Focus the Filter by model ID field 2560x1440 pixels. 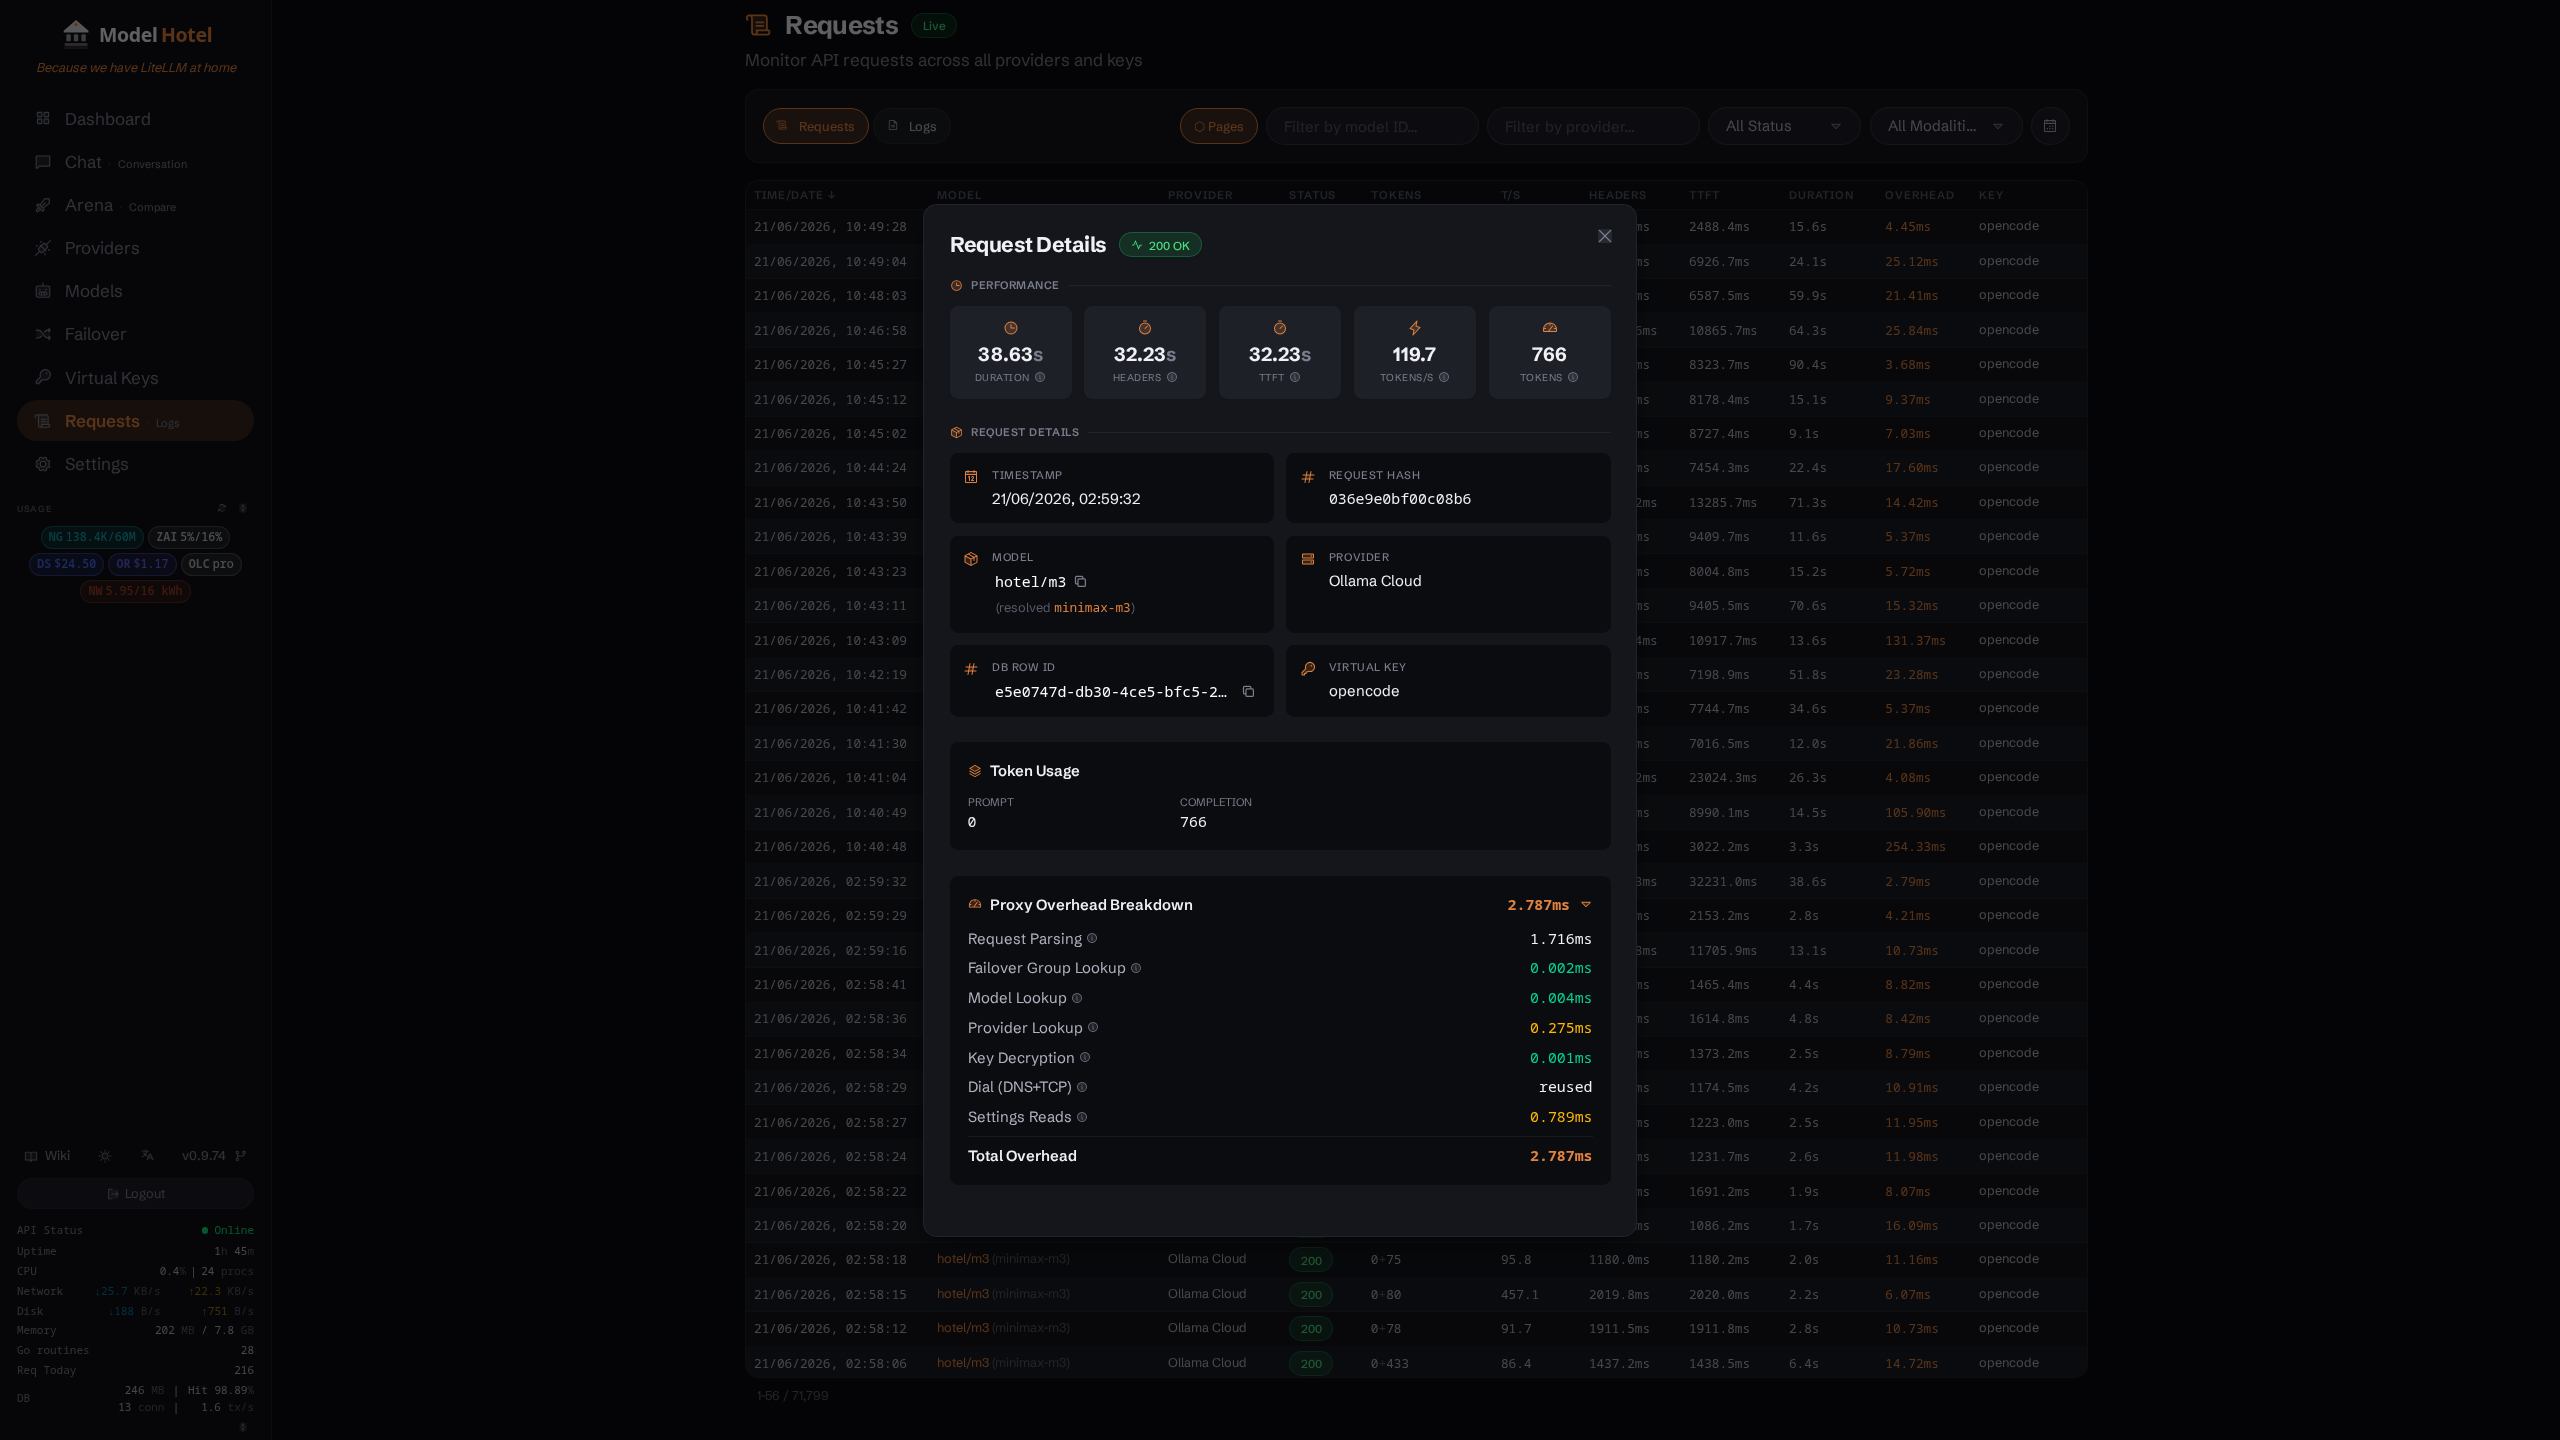[1371, 126]
